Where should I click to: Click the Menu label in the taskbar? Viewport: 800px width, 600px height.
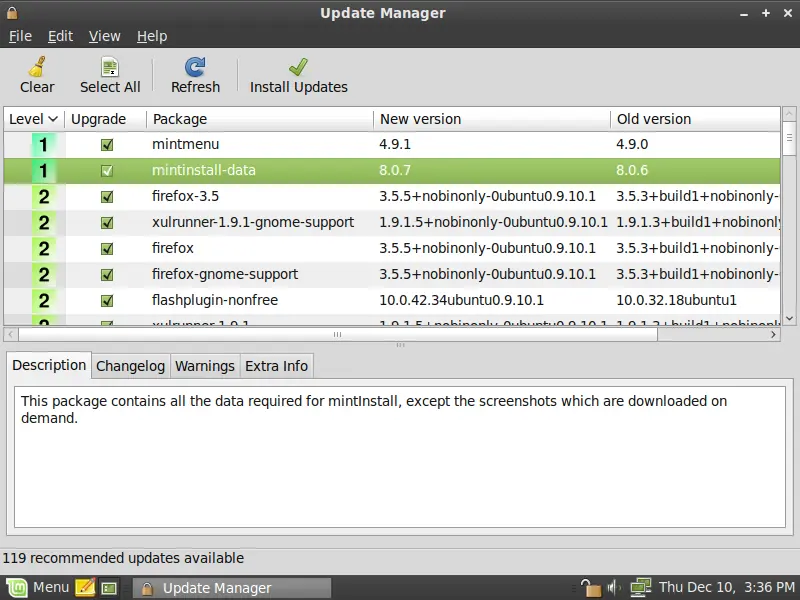click(x=51, y=587)
